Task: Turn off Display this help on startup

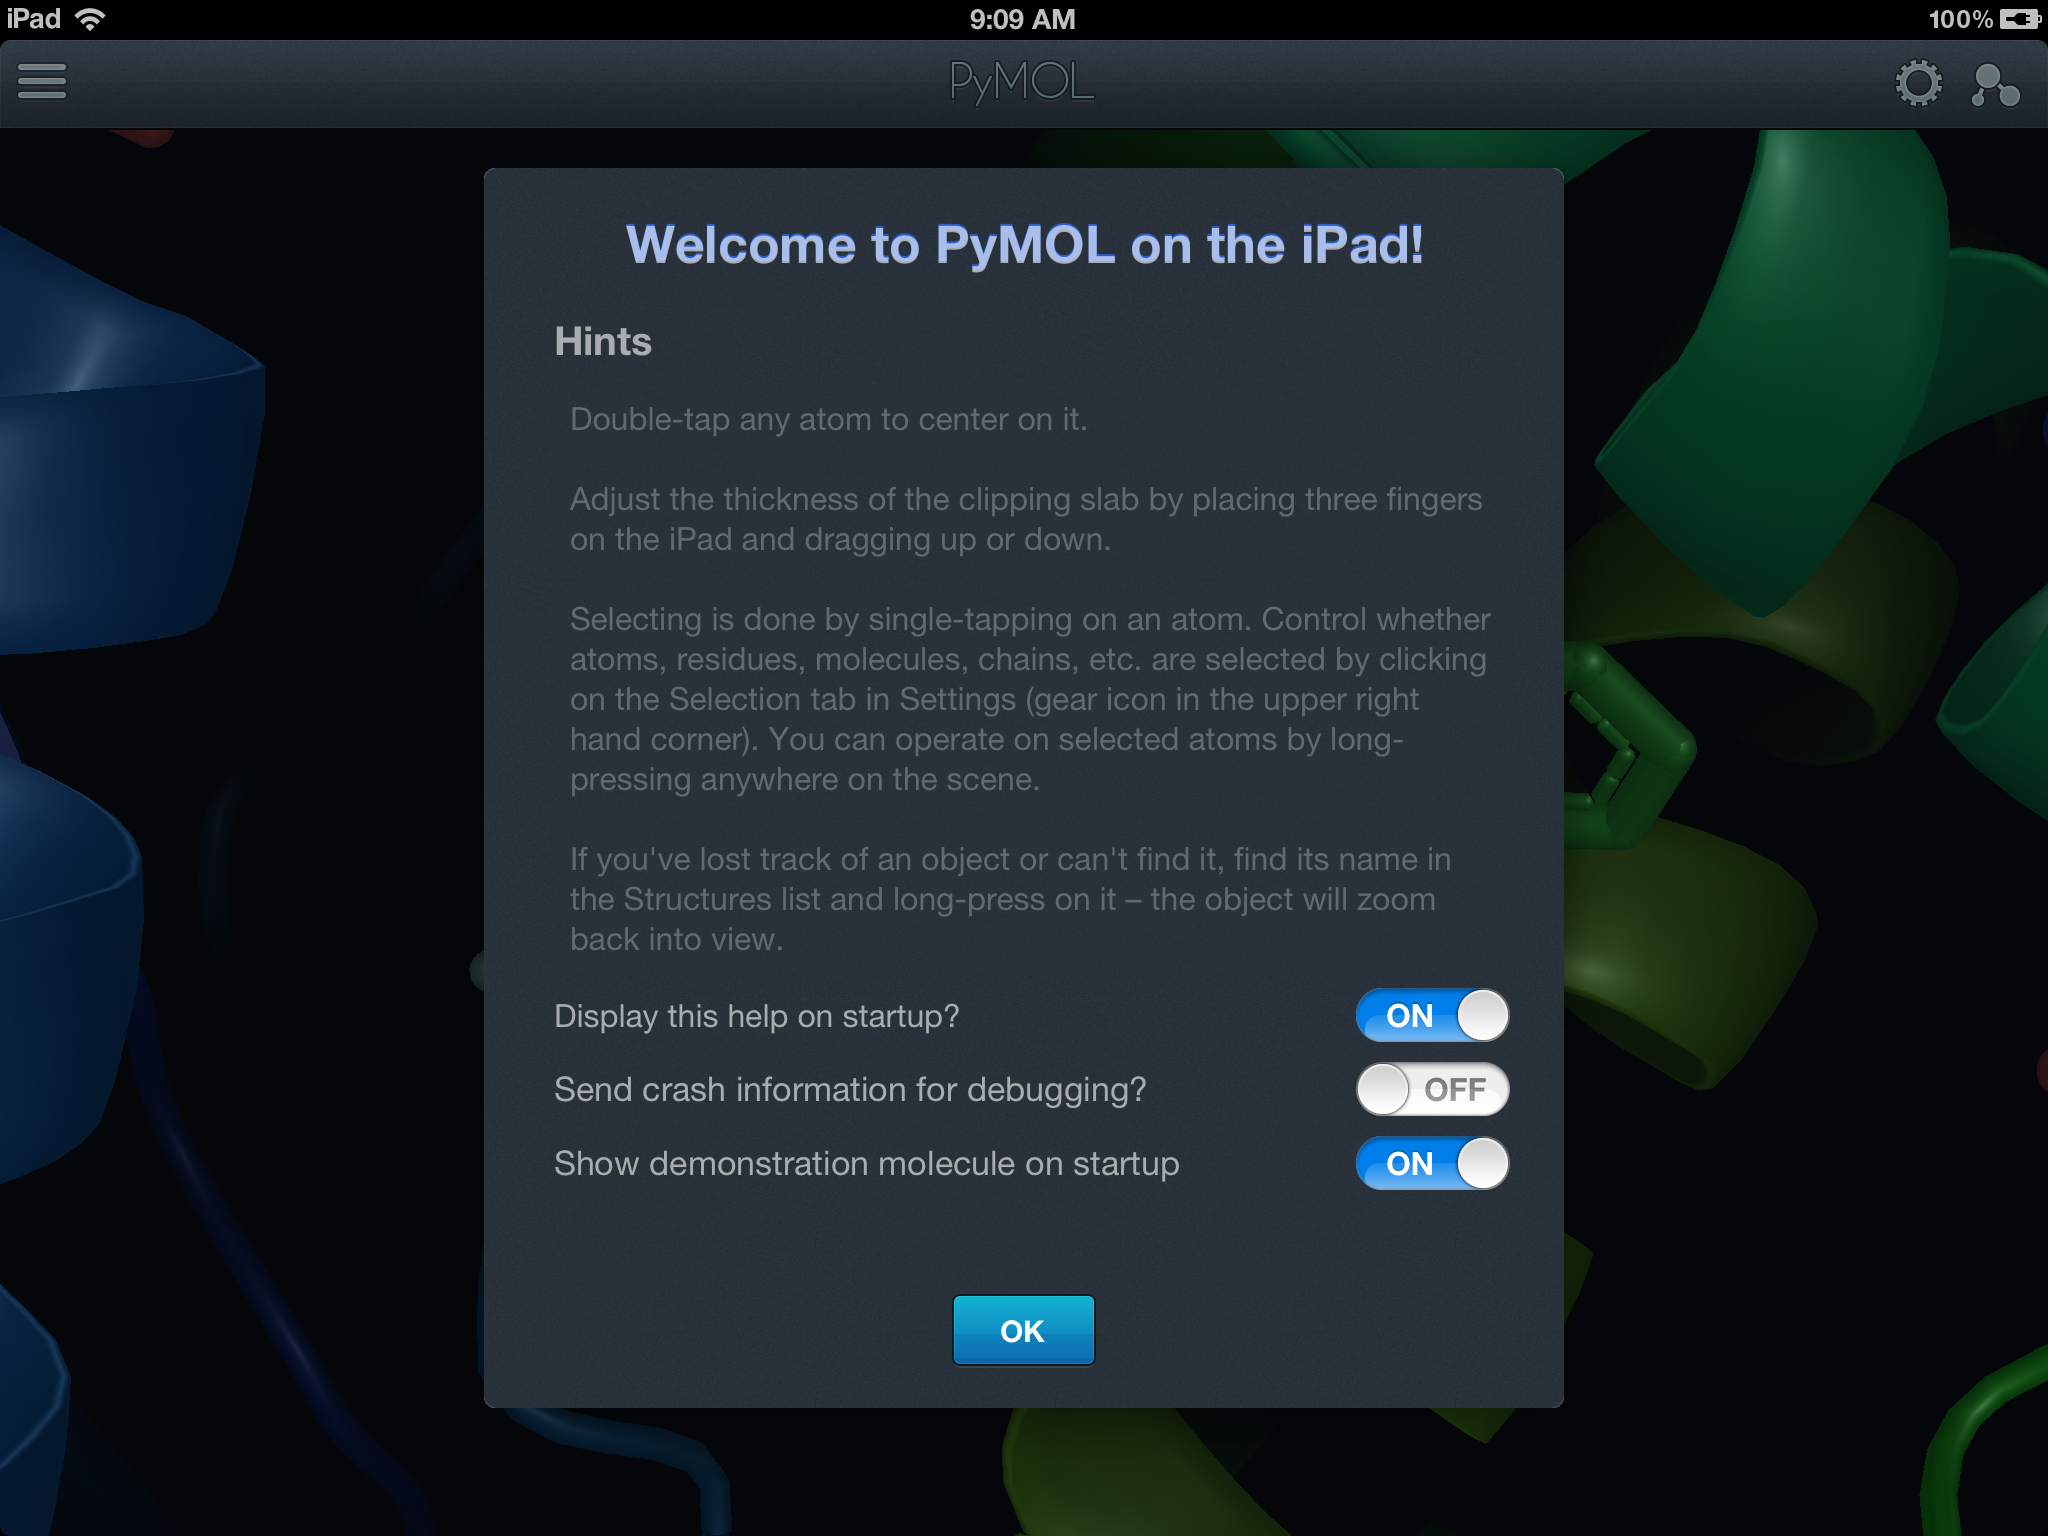Action: point(1432,1015)
